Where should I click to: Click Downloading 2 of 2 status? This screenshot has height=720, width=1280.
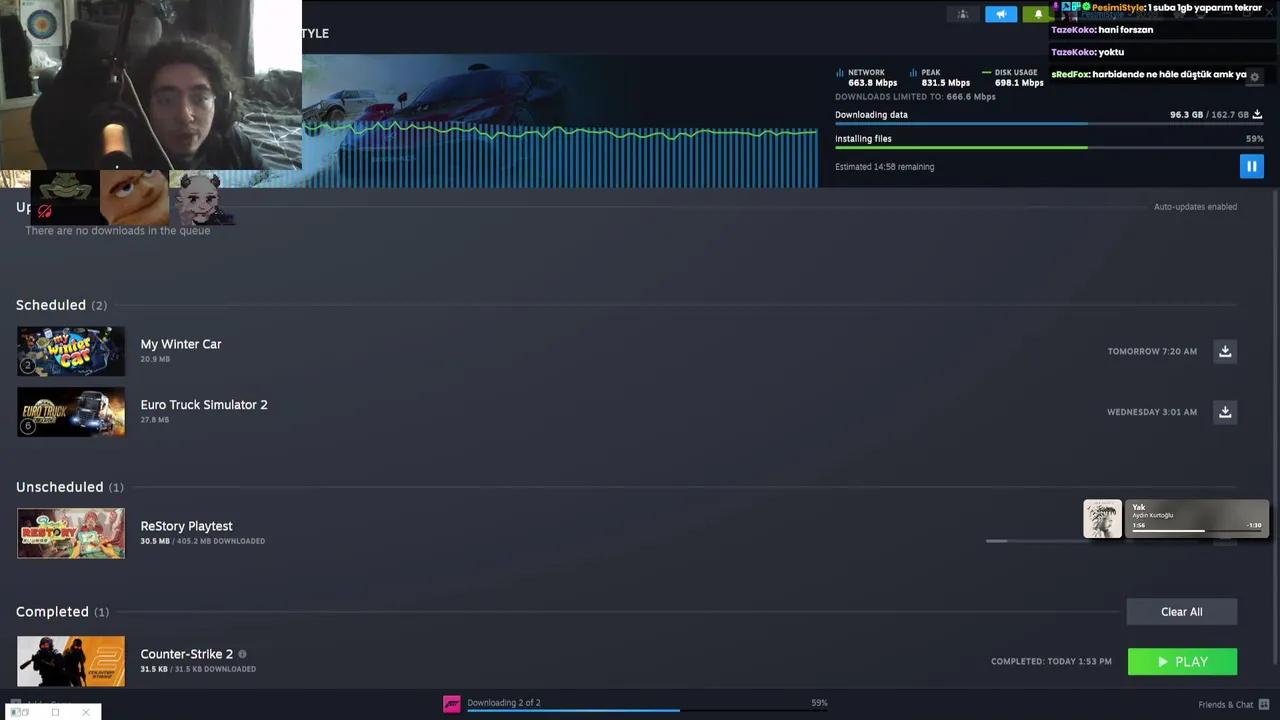click(x=504, y=703)
